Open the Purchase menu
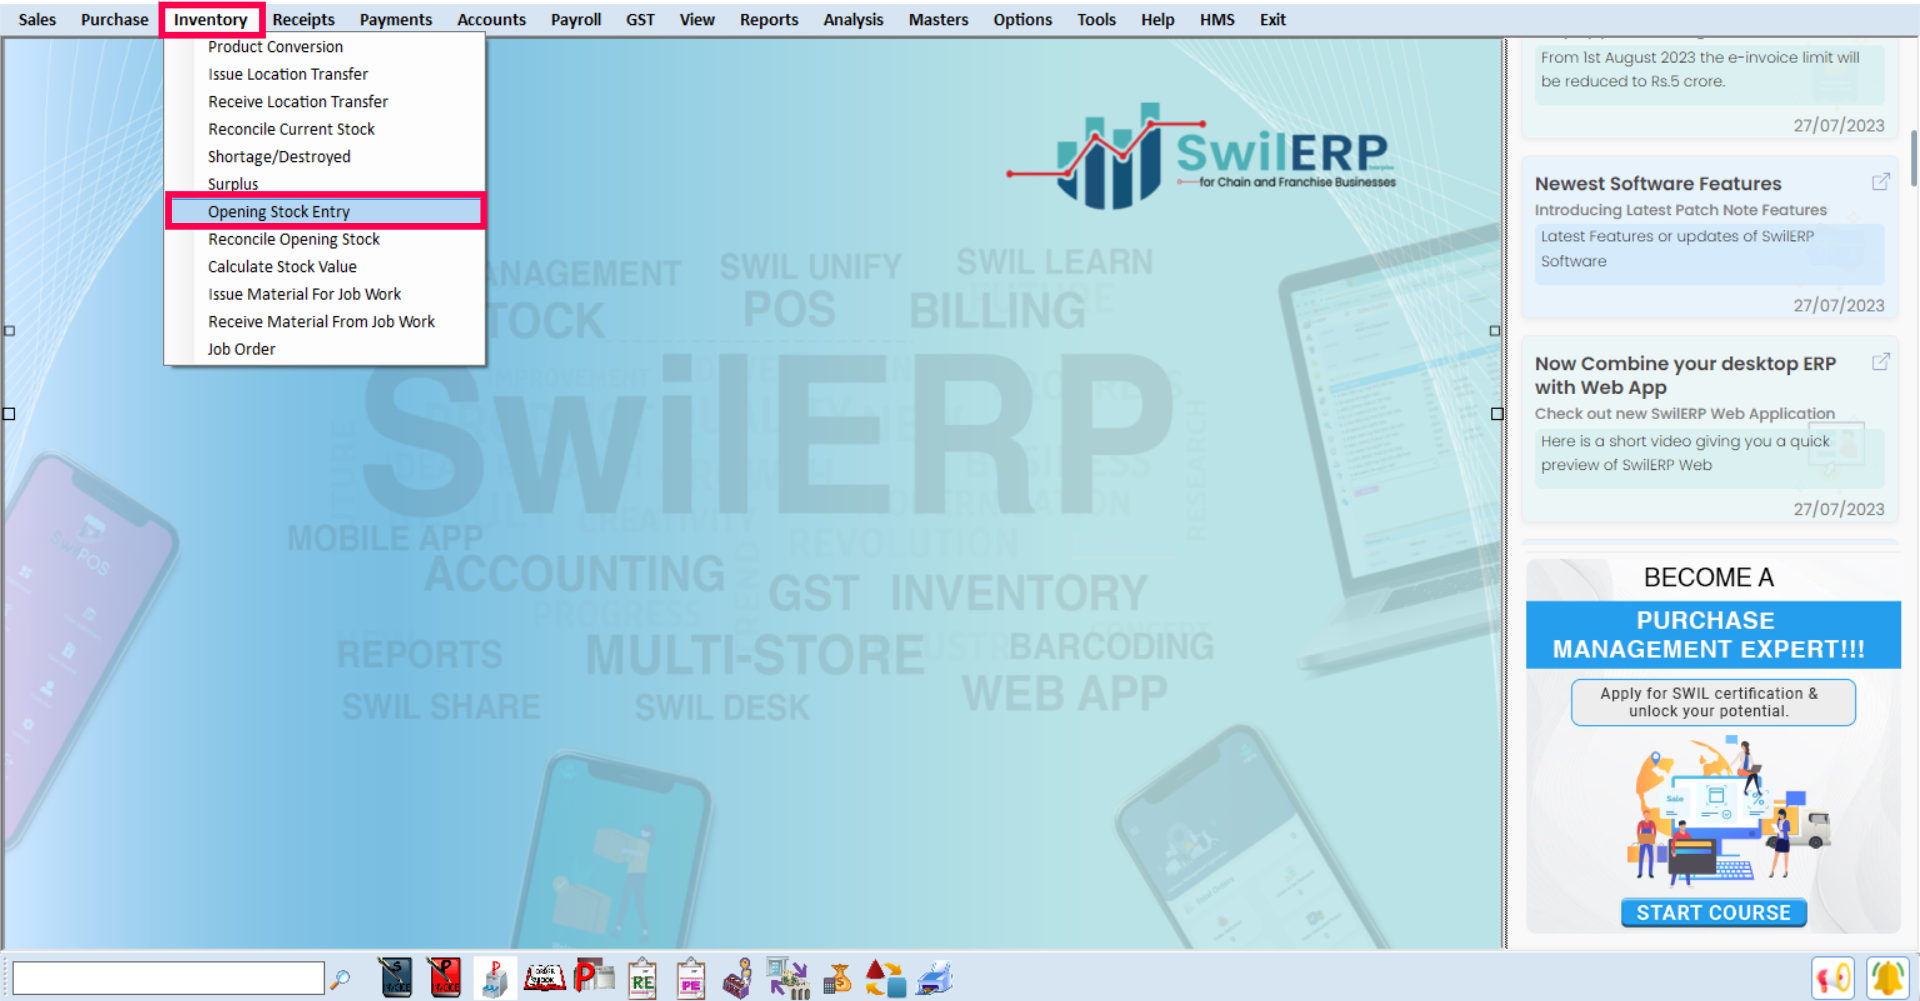This screenshot has width=1920, height=1001. pyautogui.click(x=114, y=19)
